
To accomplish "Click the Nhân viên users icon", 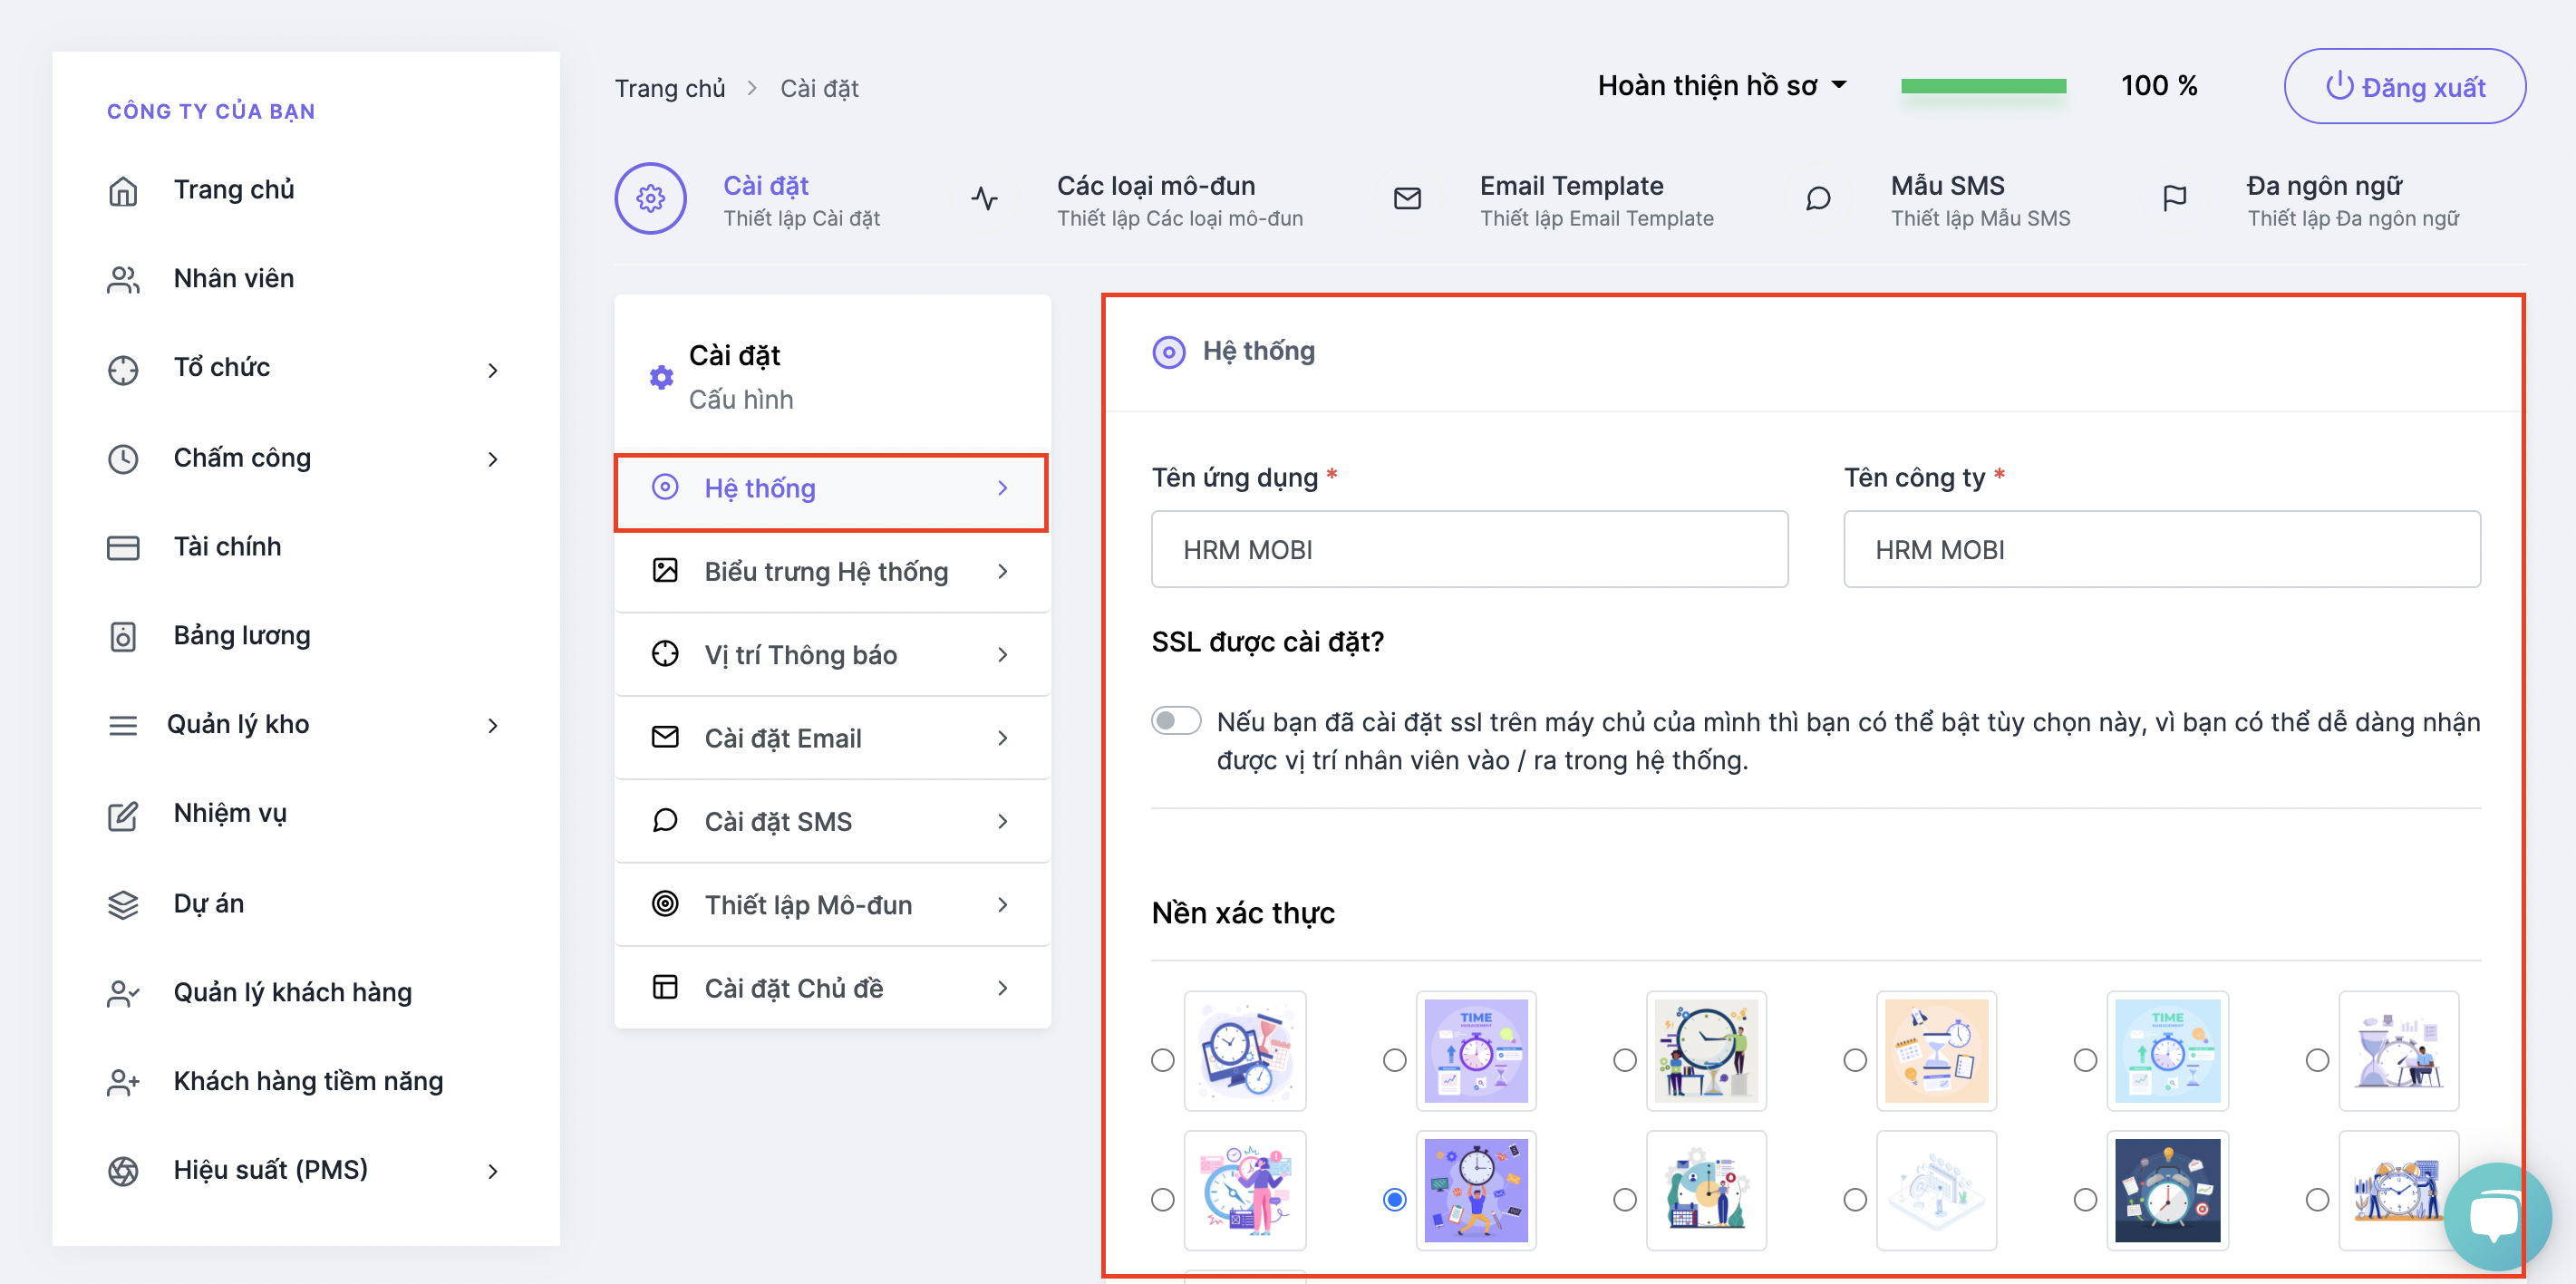I will tap(123, 279).
